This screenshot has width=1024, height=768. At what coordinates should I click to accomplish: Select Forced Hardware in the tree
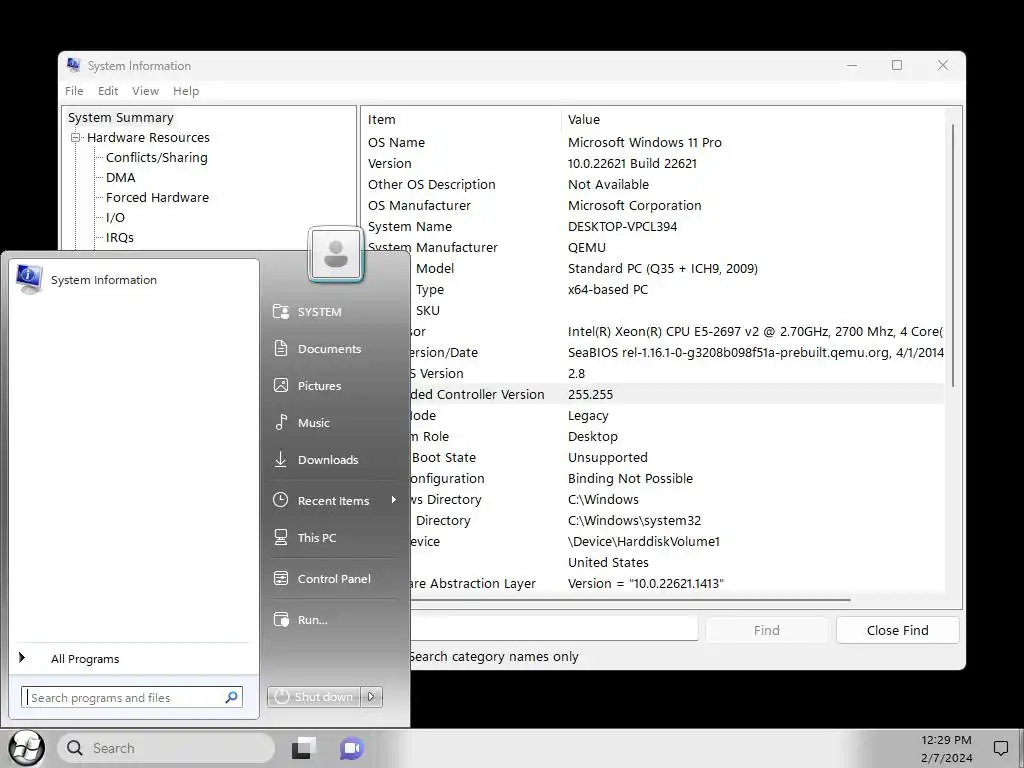click(157, 197)
